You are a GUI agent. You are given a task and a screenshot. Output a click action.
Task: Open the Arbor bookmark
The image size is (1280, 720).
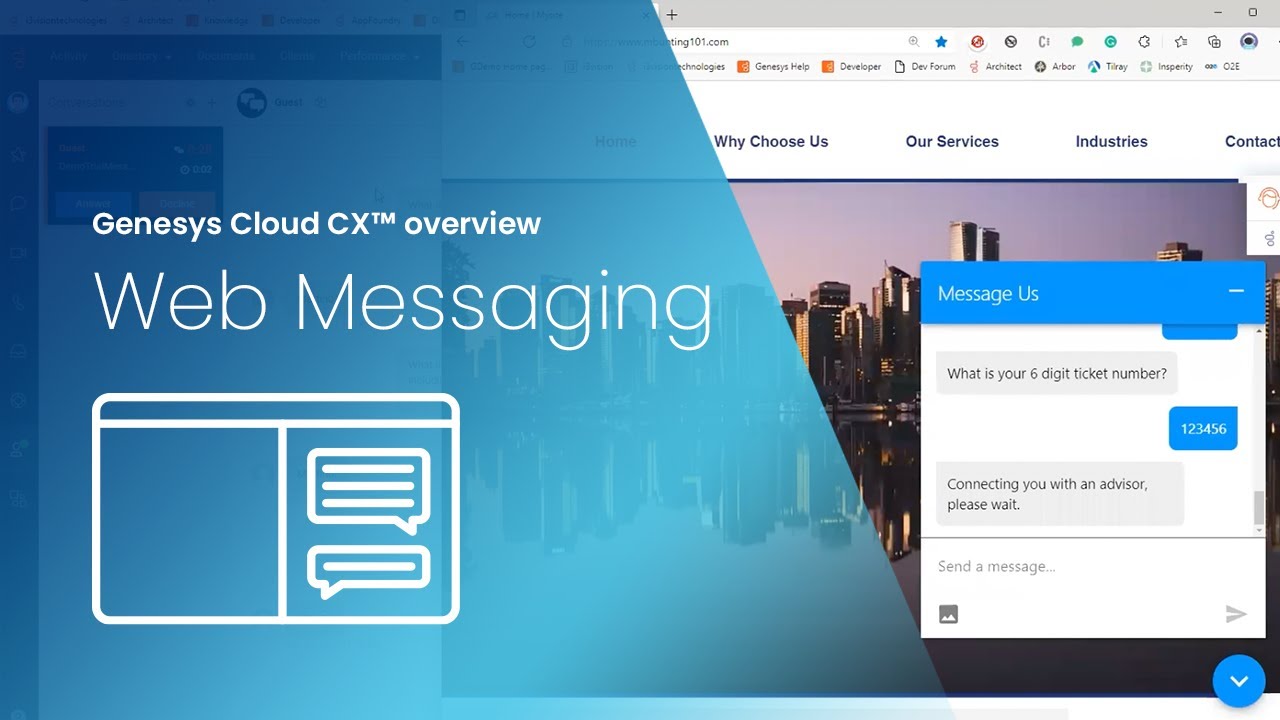pos(1055,67)
